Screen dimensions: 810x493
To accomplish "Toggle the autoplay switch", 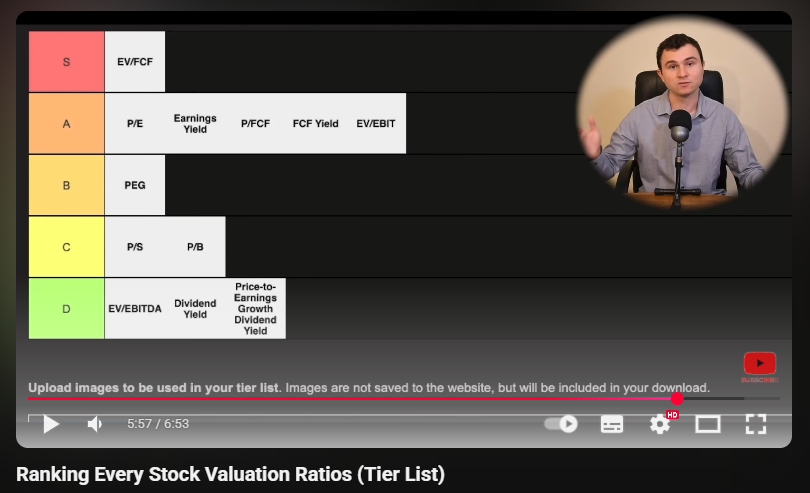I will pyautogui.click(x=561, y=424).
